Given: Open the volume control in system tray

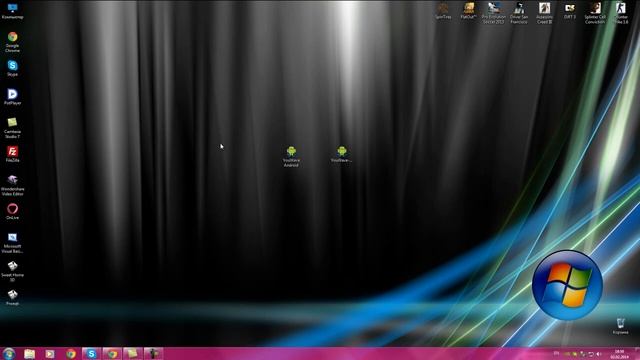Looking at the screenshot, I should (599, 354).
